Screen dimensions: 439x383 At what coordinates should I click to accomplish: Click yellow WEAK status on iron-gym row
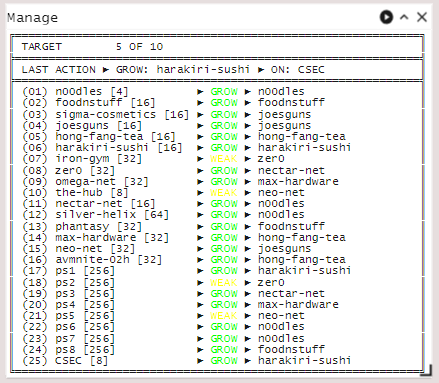pos(224,159)
